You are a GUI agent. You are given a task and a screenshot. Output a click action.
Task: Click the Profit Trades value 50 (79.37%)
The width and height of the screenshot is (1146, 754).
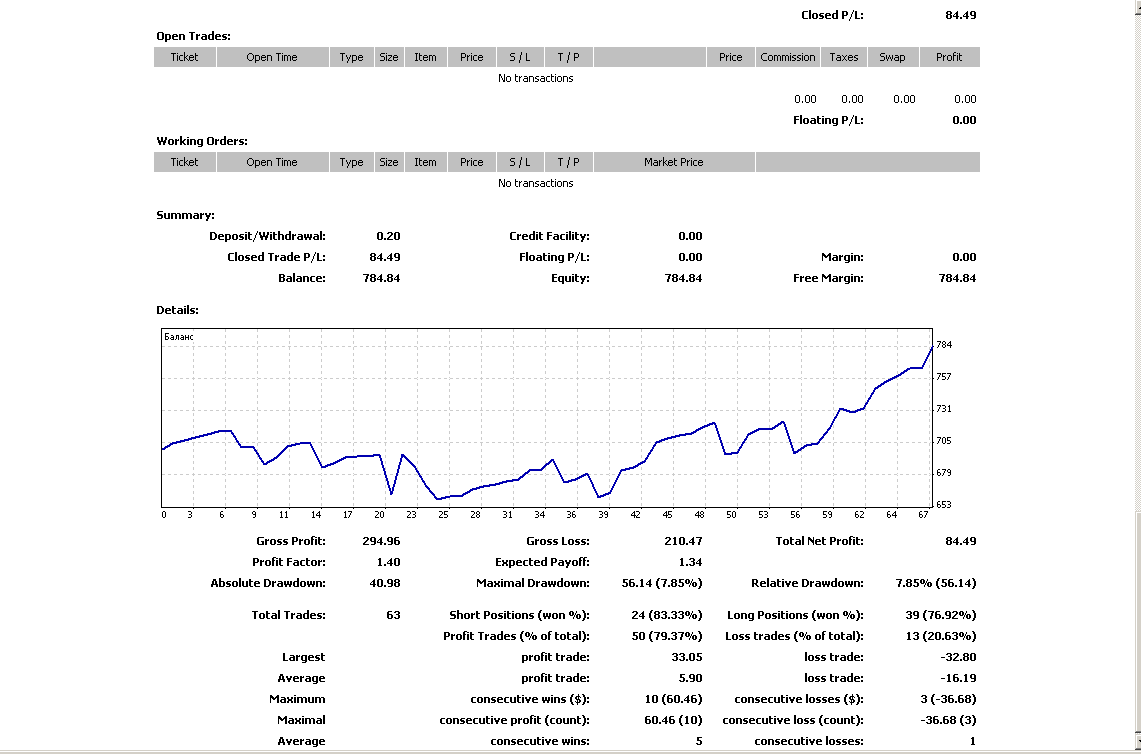667,636
